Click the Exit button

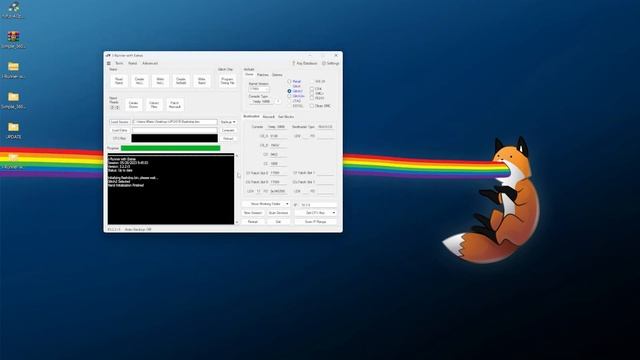pos(278,222)
